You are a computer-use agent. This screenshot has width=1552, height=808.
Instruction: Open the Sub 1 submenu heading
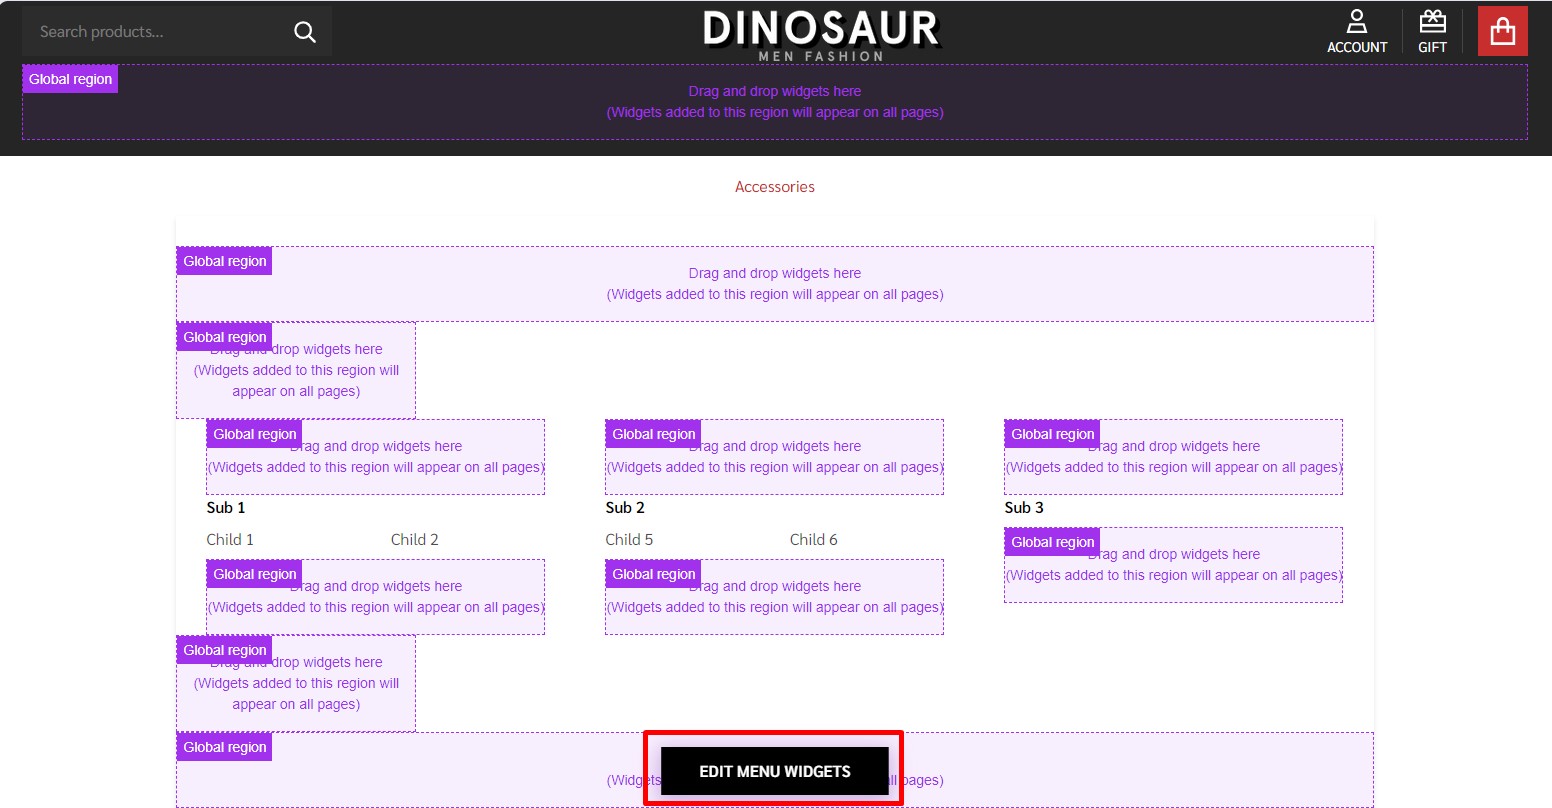[226, 508]
